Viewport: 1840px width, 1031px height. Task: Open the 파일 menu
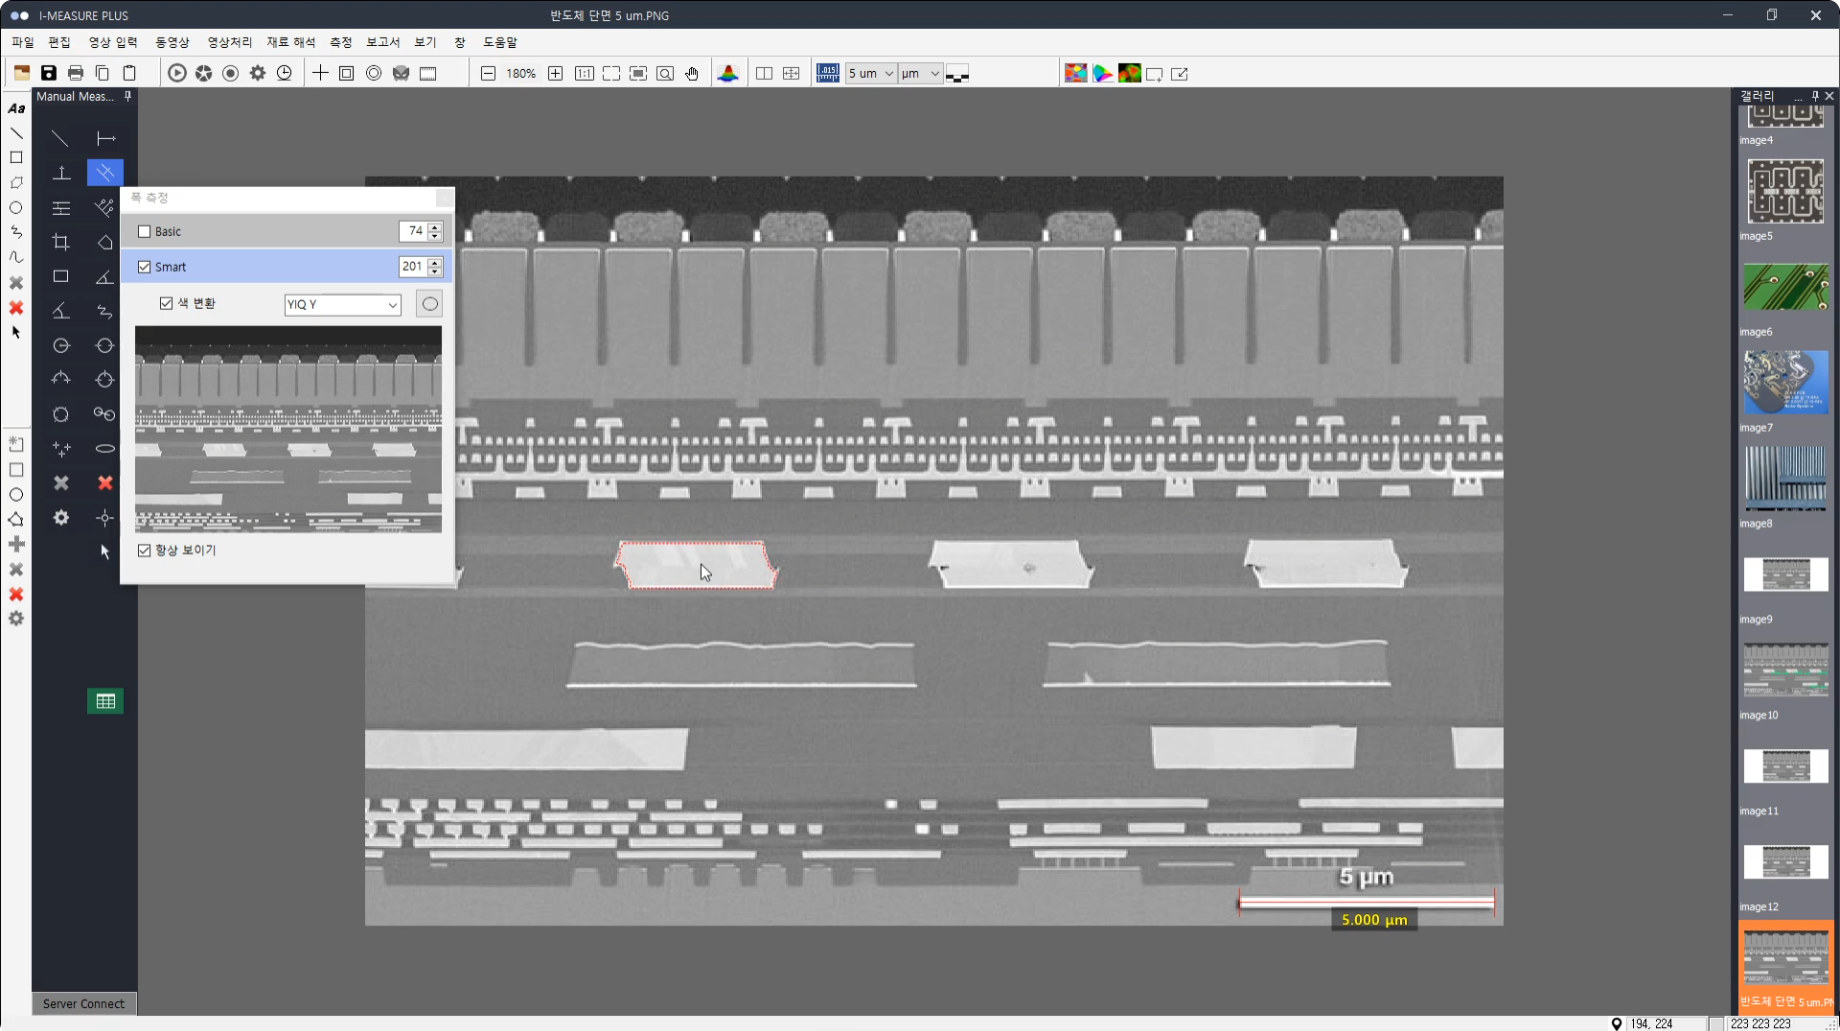click(23, 42)
